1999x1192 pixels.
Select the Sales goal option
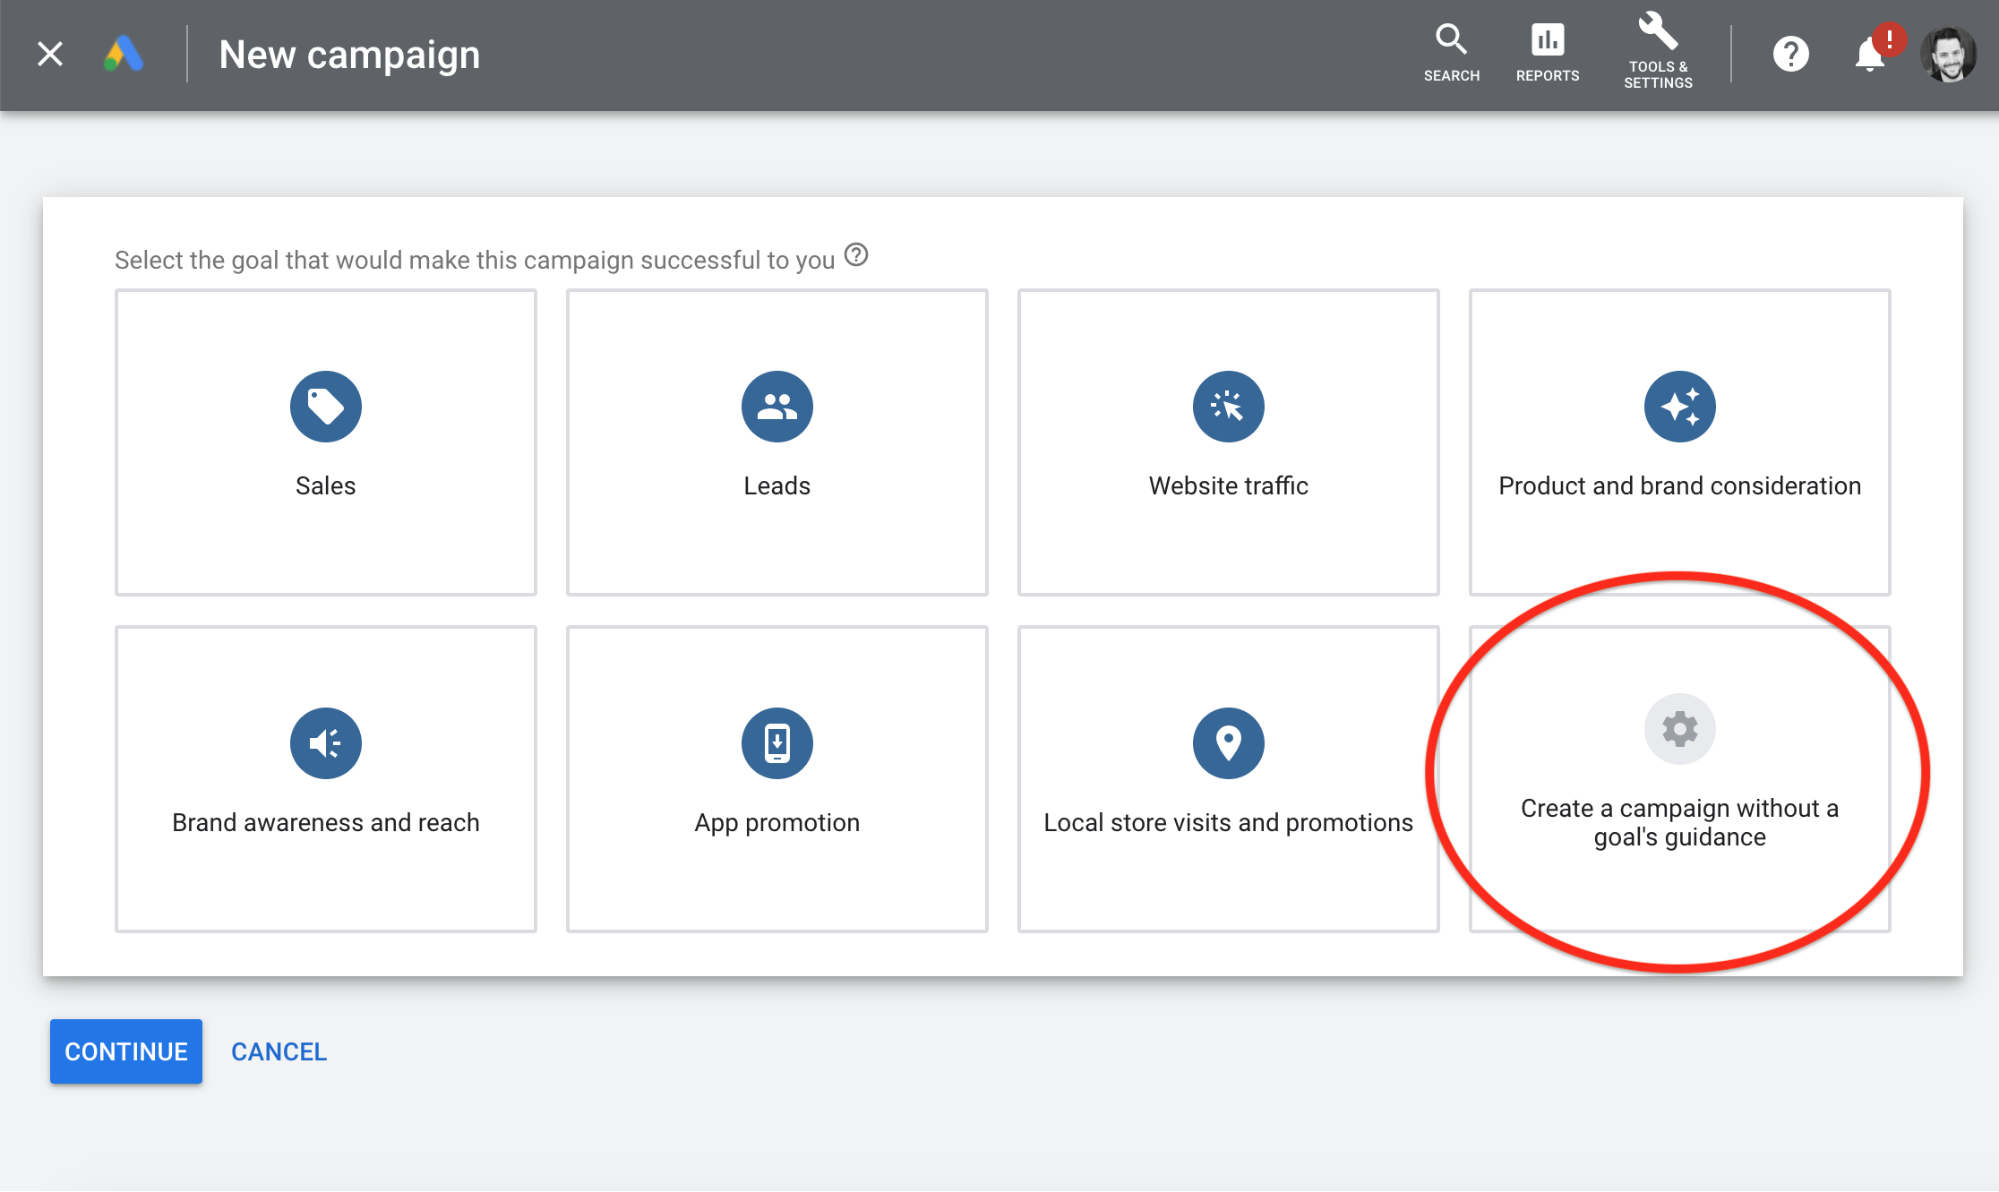tap(325, 440)
